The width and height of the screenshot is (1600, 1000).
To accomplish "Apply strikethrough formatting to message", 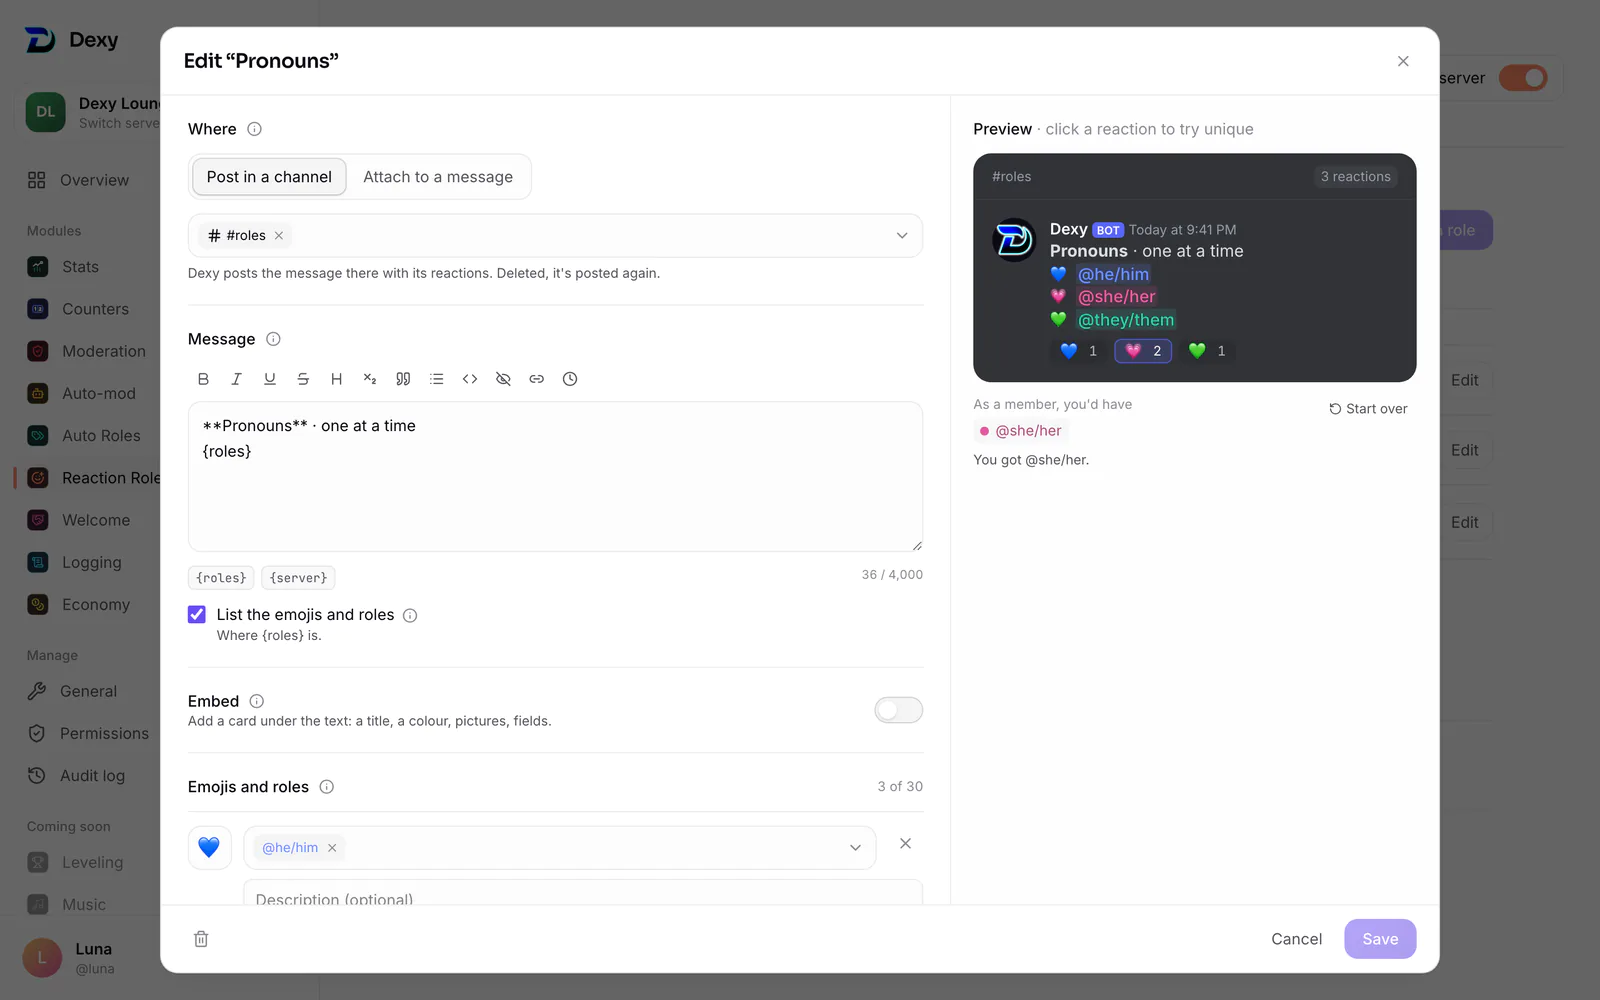I will click(303, 379).
